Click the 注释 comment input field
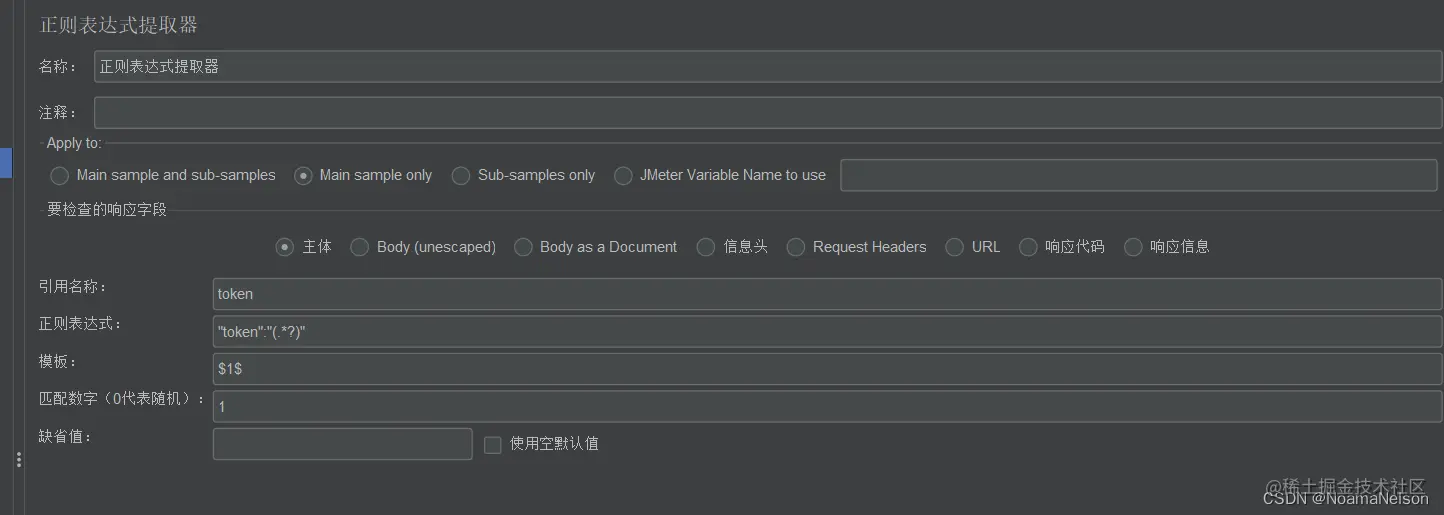The height and width of the screenshot is (515, 1444). (767, 113)
